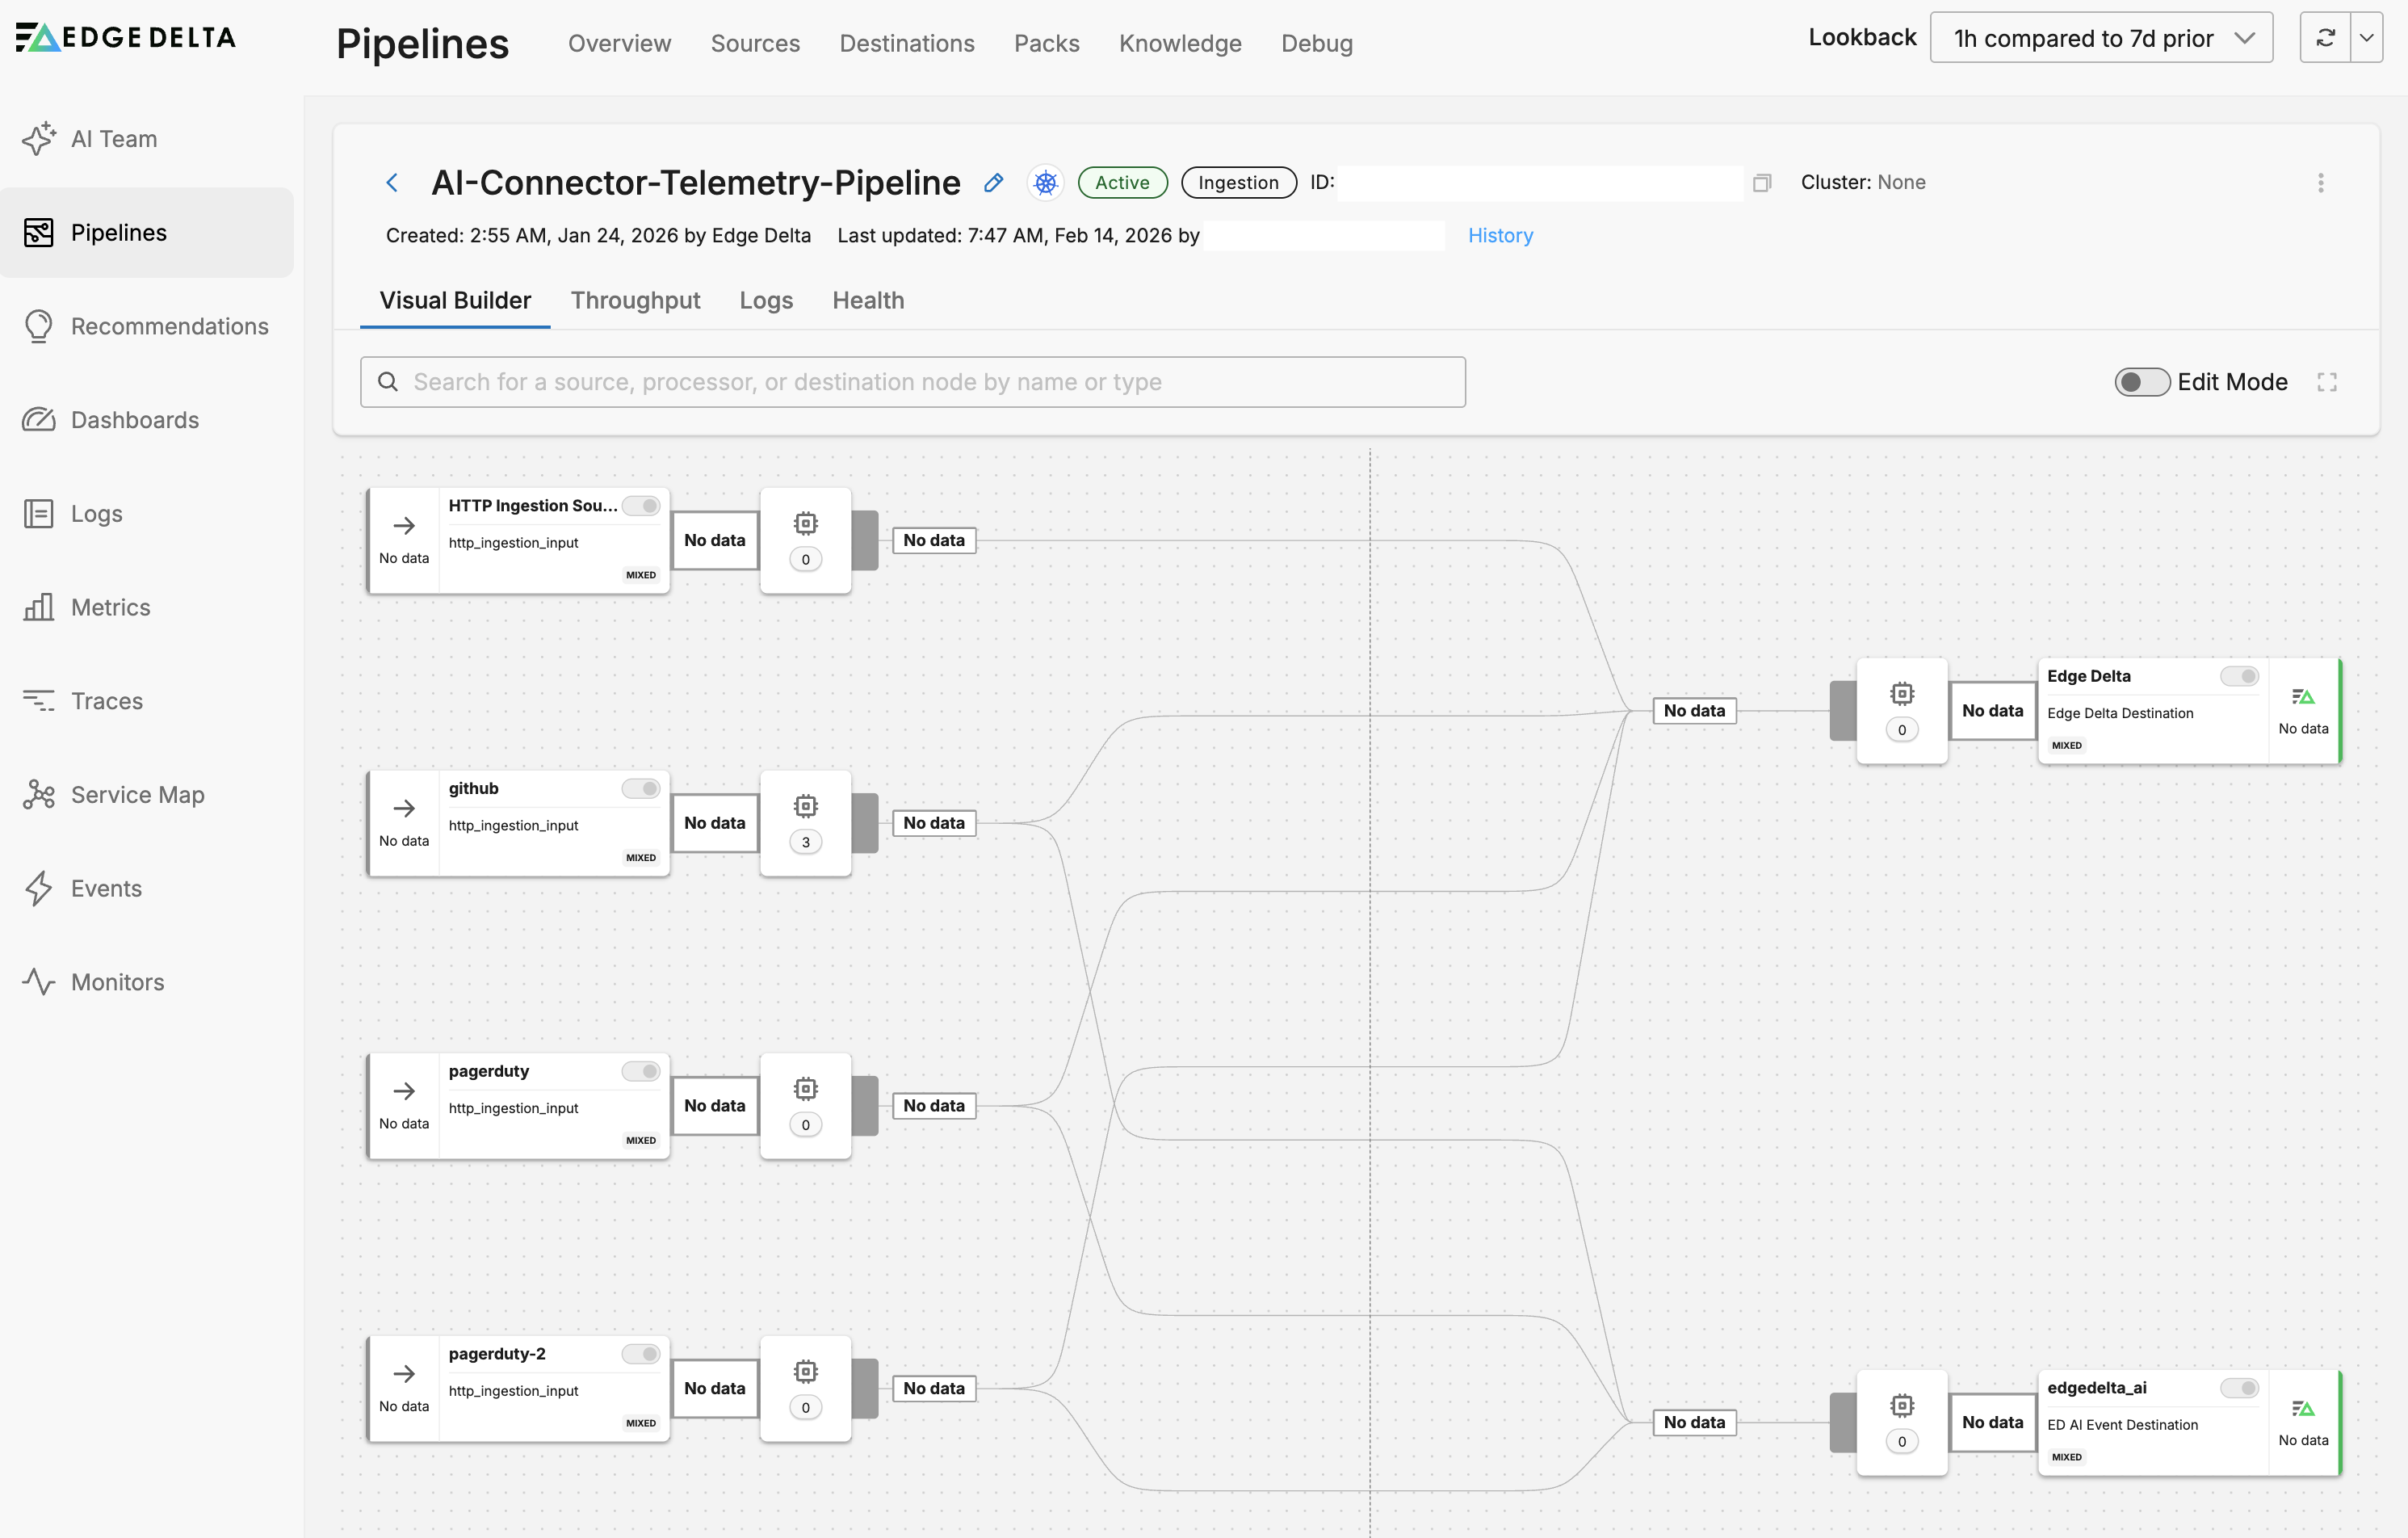Click the Kubernetes helm icon badge
The height and width of the screenshot is (1538, 2408).
click(x=1045, y=183)
